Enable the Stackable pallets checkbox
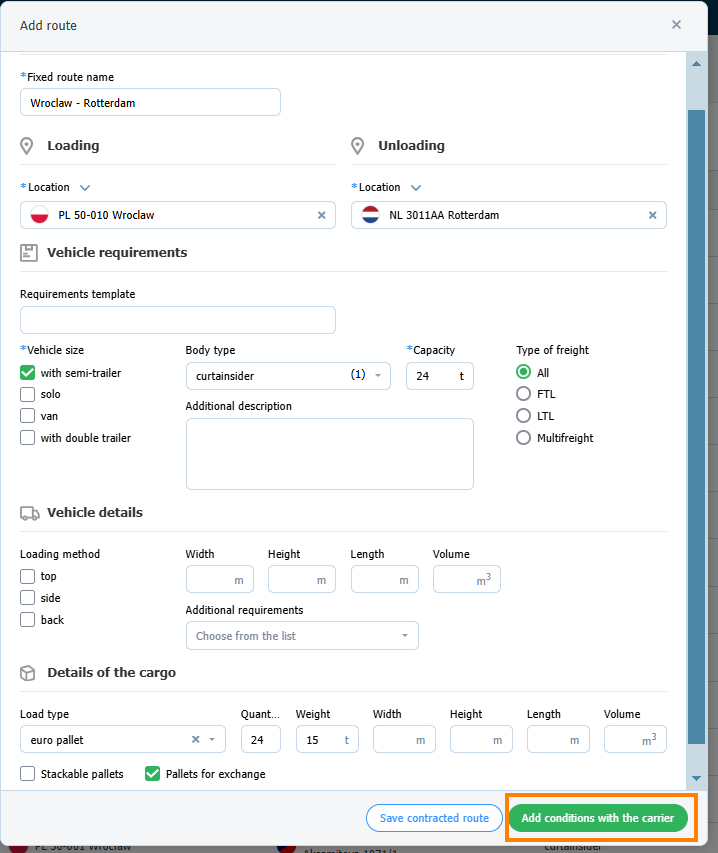The height and width of the screenshot is (853, 718). pyautogui.click(x=28, y=774)
